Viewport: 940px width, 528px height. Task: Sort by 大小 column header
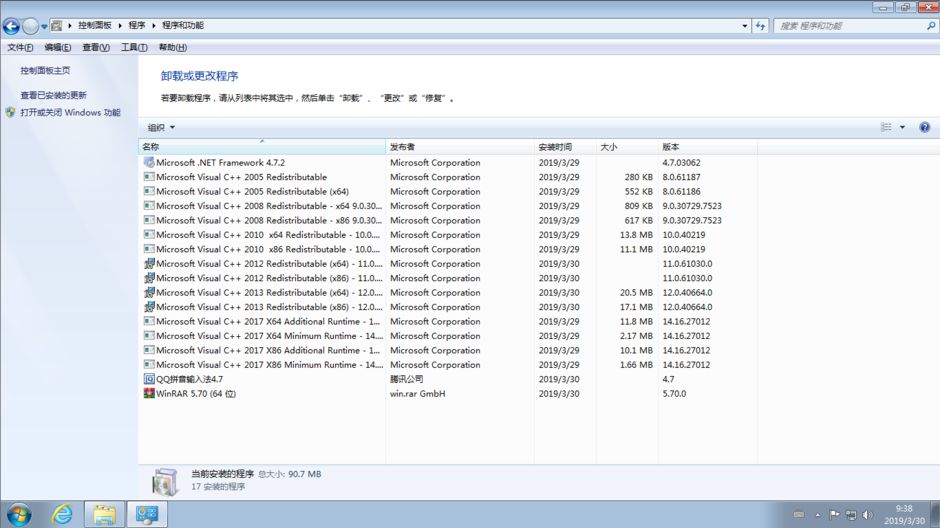pyautogui.click(x=627, y=147)
